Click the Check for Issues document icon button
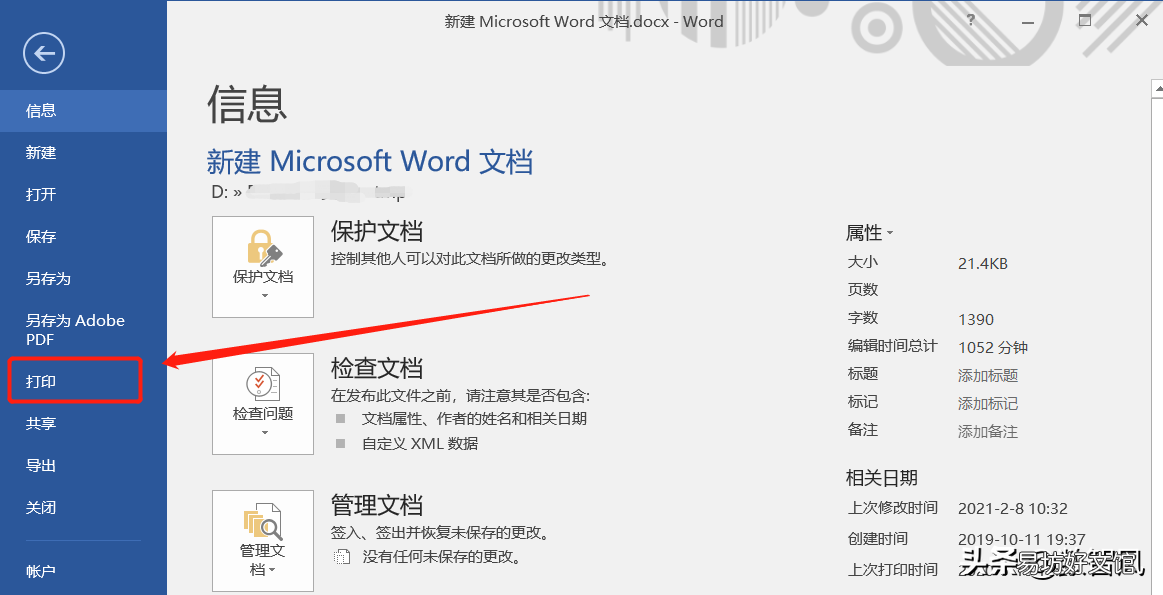The height and width of the screenshot is (595, 1163). click(x=263, y=404)
